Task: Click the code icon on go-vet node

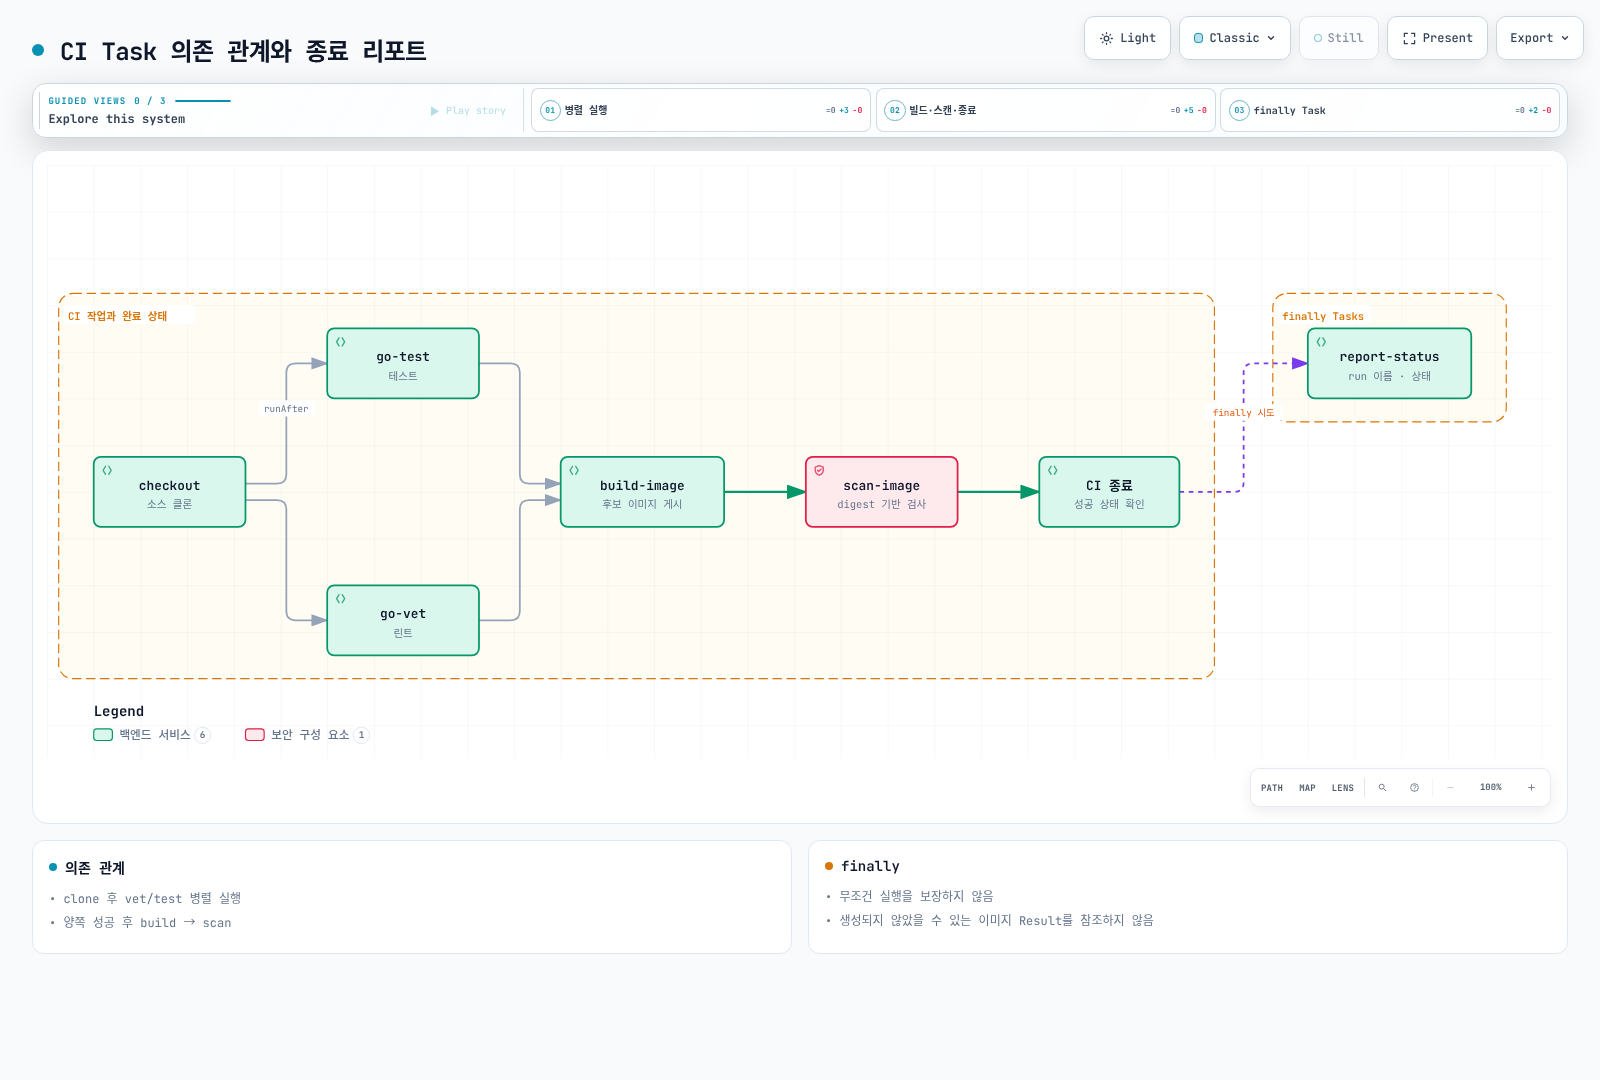Action: point(341,599)
